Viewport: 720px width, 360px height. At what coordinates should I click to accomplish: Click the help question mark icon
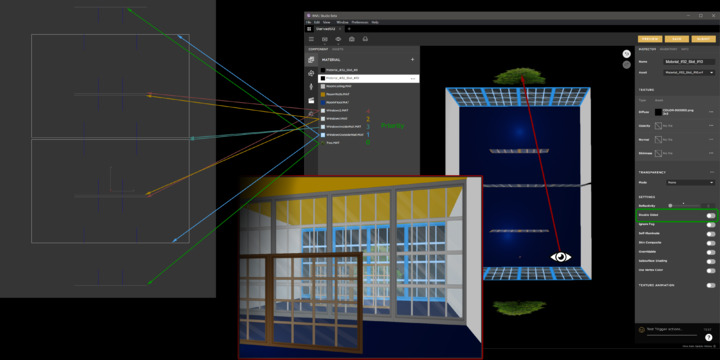(x=708, y=338)
